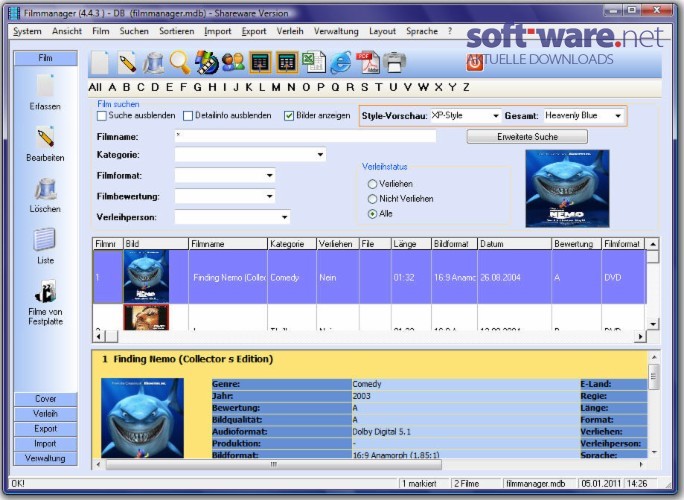Sort by the Bewertung column header
Image resolution: width=684 pixels, height=500 pixels.
[x=576, y=244]
